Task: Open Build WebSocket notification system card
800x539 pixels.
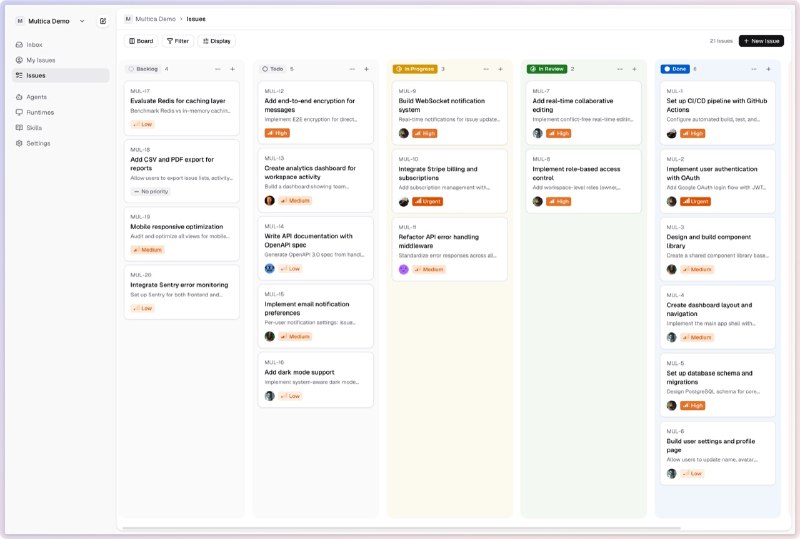Action: (x=449, y=112)
